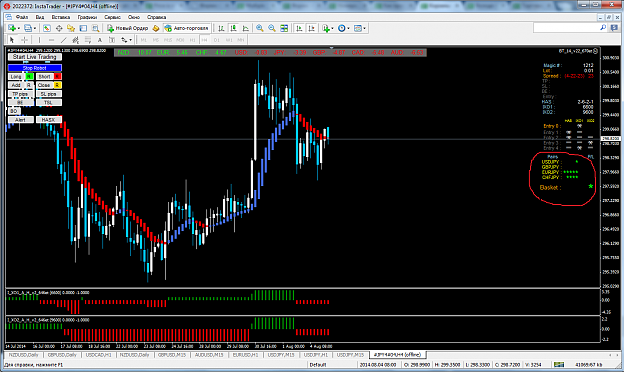The height and width of the screenshot is (372, 625).
Task: Click the search magnifier icon
Action: click(603, 28)
